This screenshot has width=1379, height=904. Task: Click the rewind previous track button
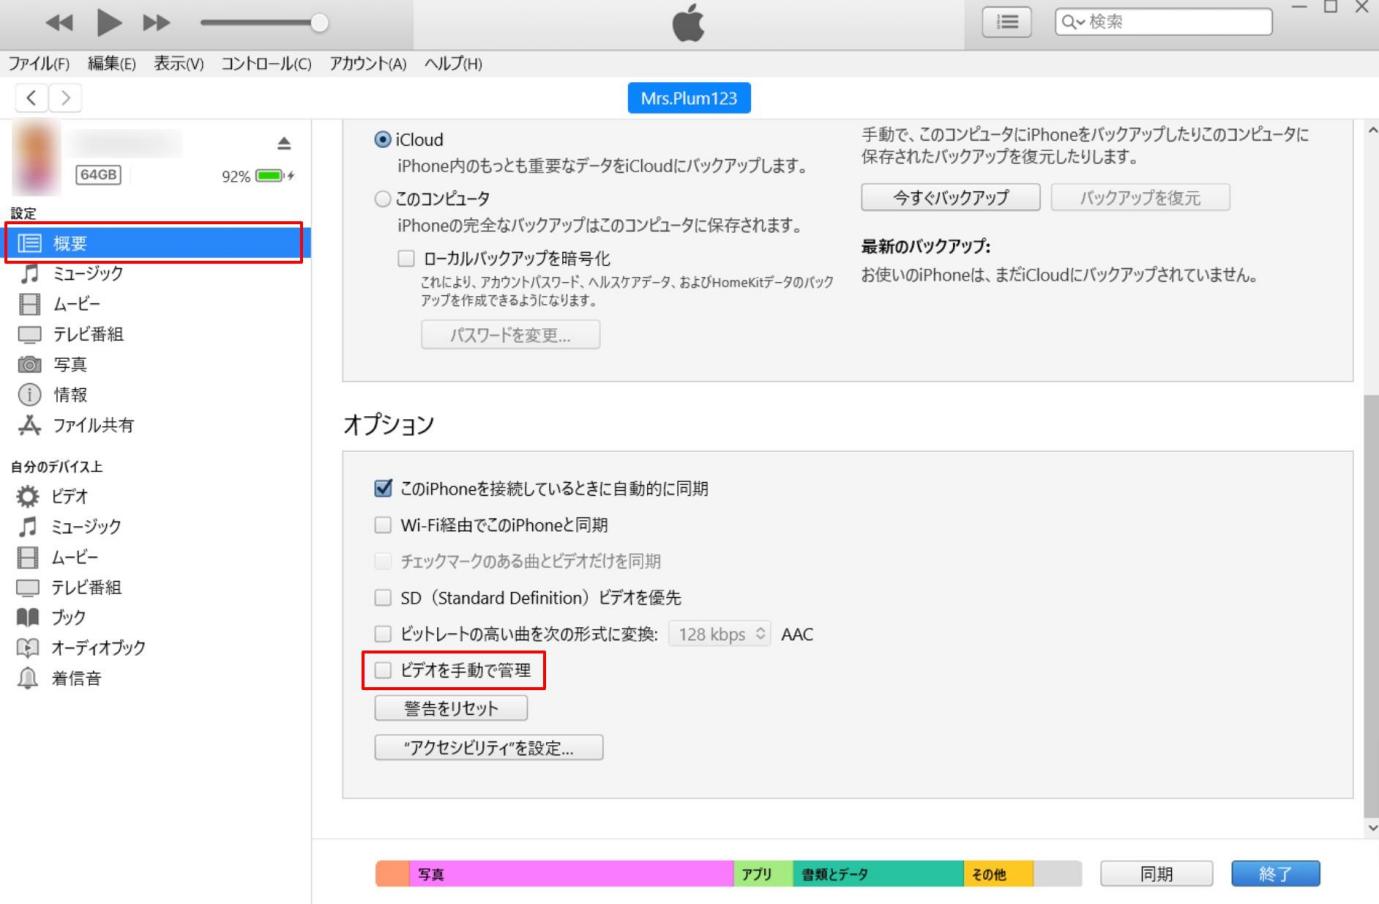(60, 22)
